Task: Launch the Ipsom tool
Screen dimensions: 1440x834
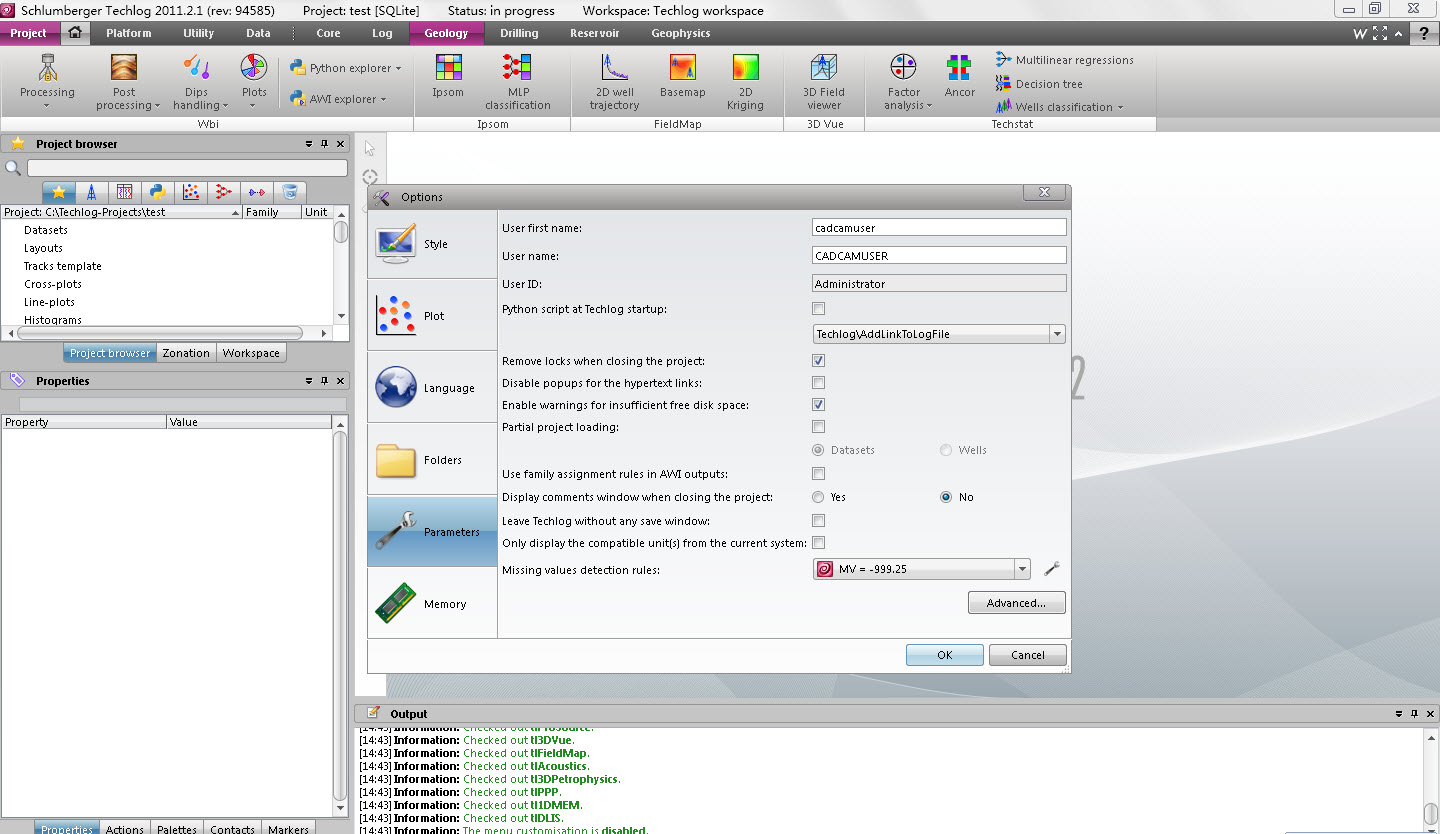Action: pos(448,76)
